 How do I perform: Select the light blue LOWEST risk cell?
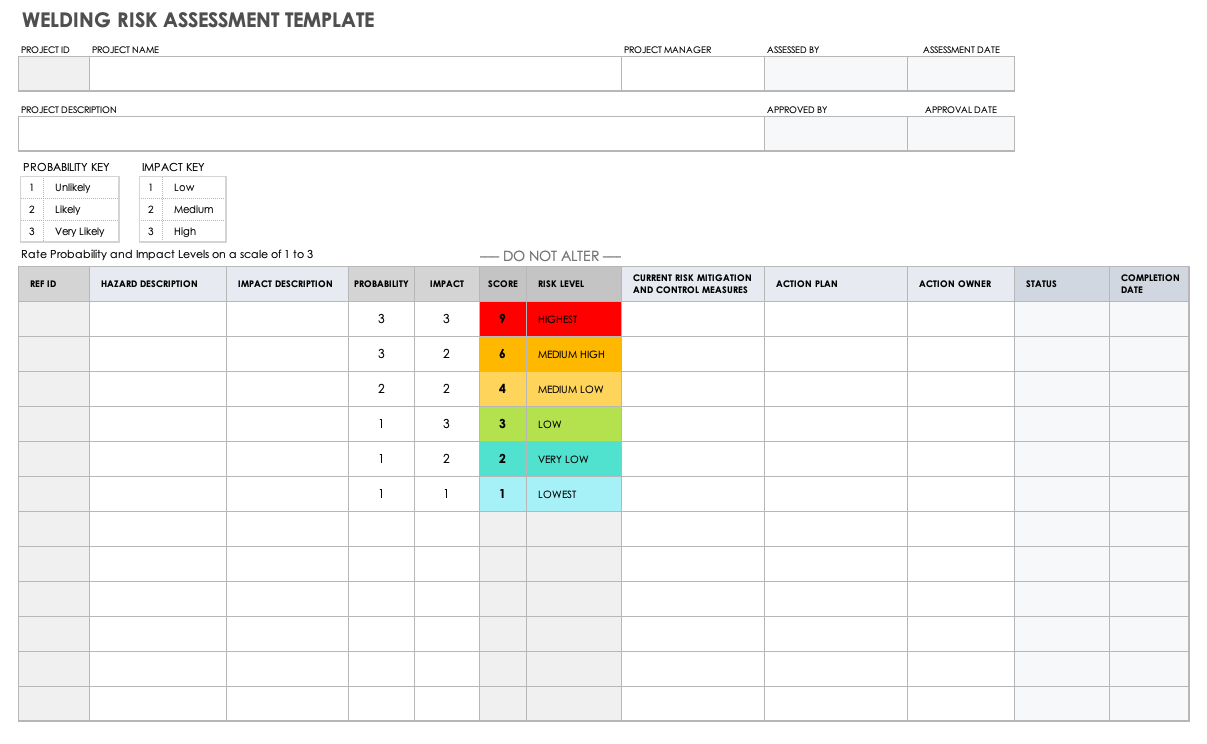coord(573,494)
